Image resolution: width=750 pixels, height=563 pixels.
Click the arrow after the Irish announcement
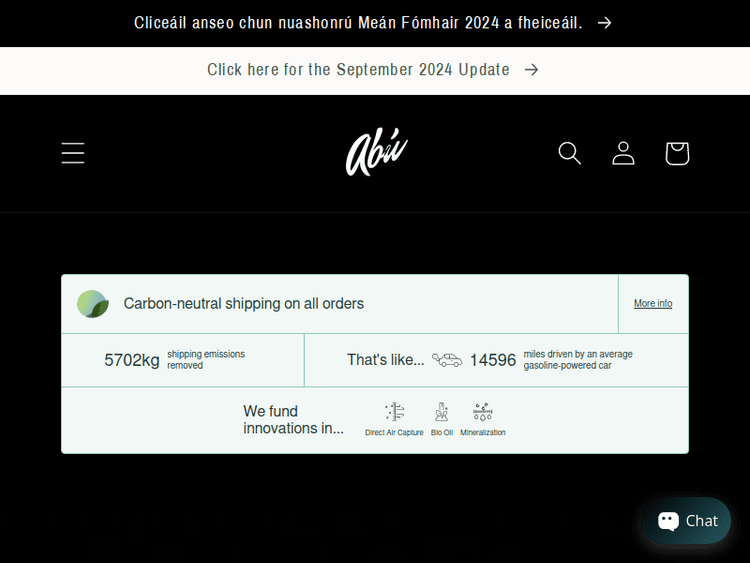point(604,23)
